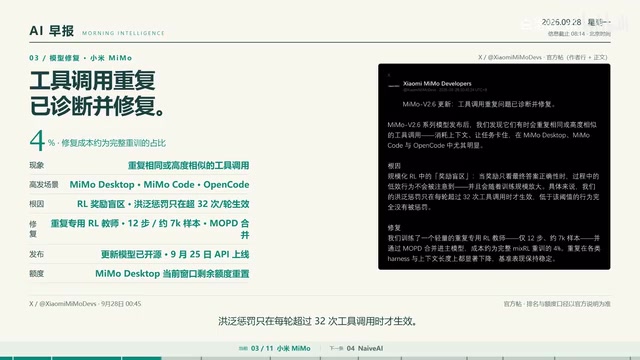This screenshot has width=640, height=360.
Task: Click the section label '03 / 模型修复 · 小米 MiMo'
Action: [80, 58]
